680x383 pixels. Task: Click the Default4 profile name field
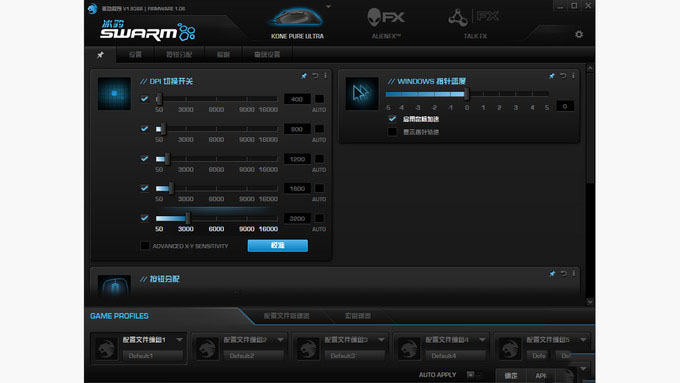pos(455,356)
